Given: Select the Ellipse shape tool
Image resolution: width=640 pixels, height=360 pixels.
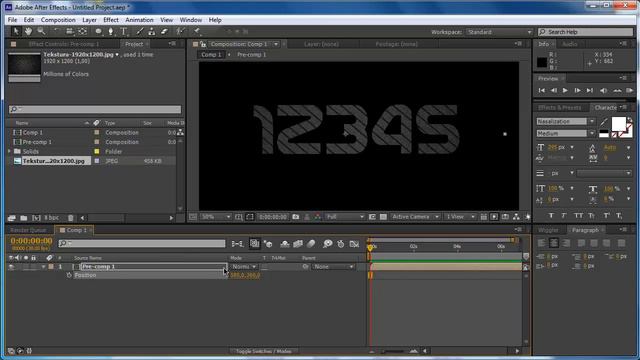Looking at the screenshot, I should pyautogui.click(x=98, y=31).
